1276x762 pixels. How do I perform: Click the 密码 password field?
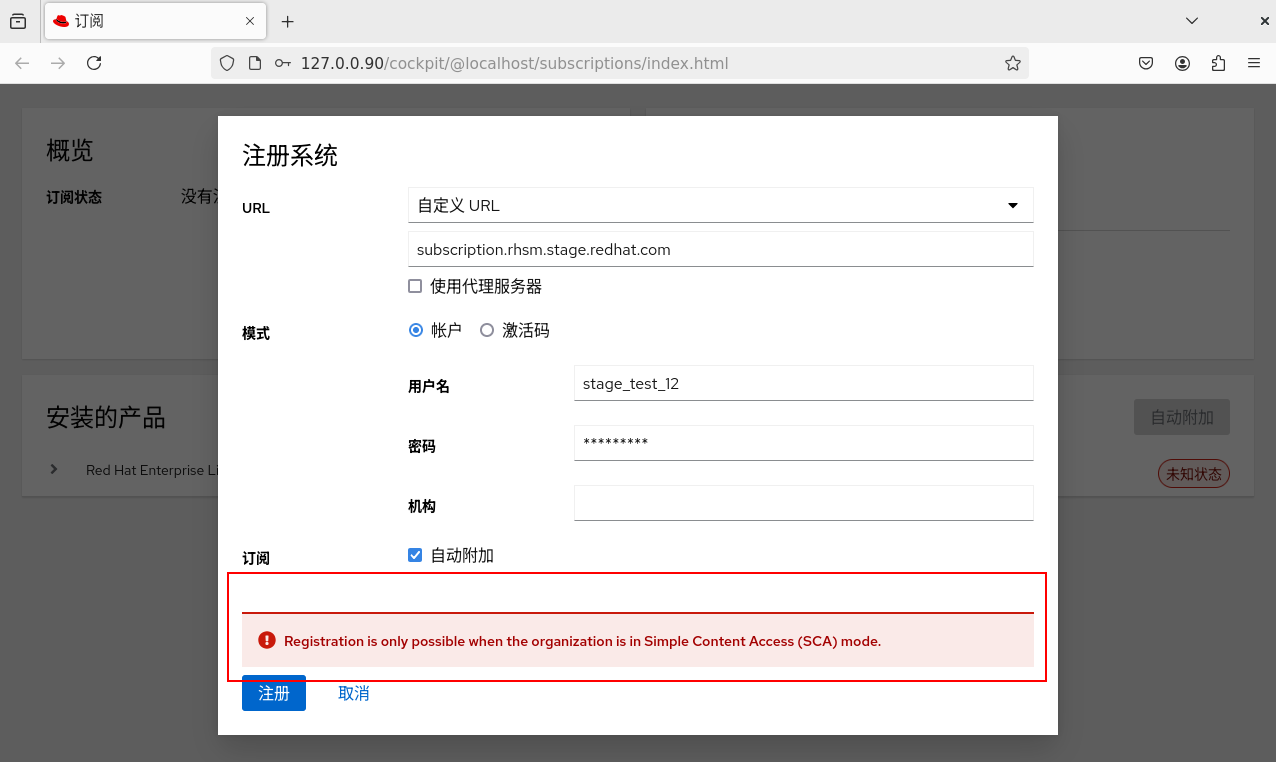pos(803,443)
